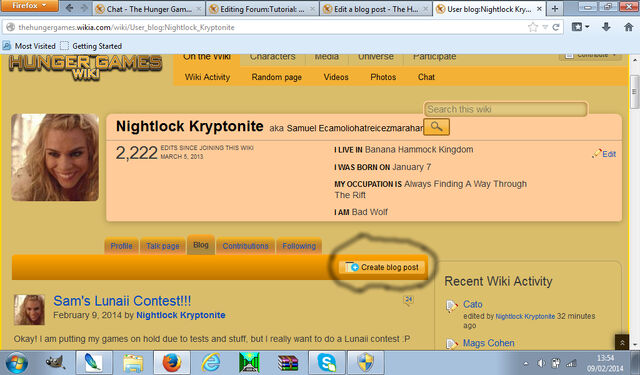Viewport: 640px width, 375px height.
Task: Select the Blog tab
Action: pos(201,245)
